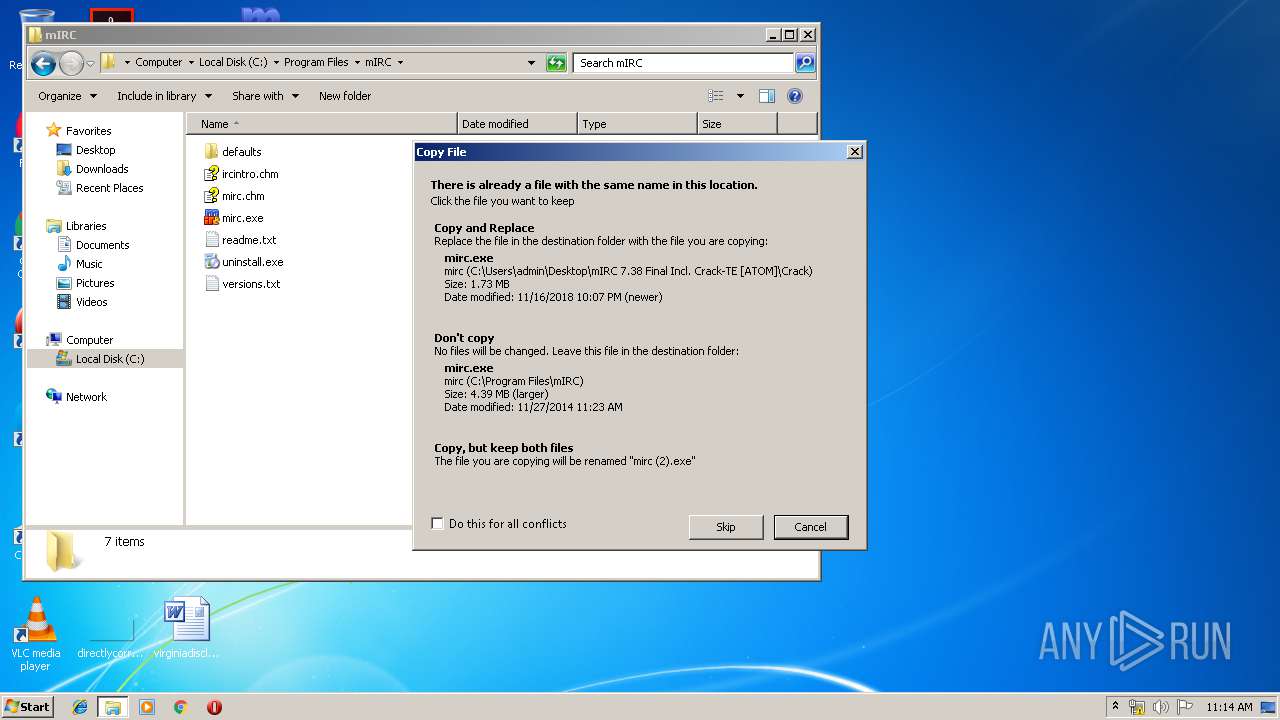Open Documents library in navigation pane

point(102,245)
